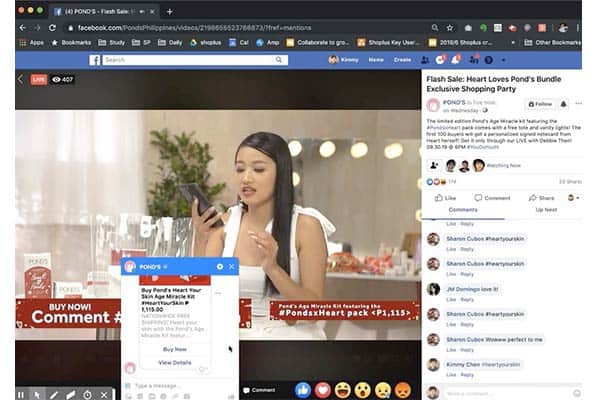
Task: Open Messenger icon in Facebook header
Action: (x=440, y=60)
